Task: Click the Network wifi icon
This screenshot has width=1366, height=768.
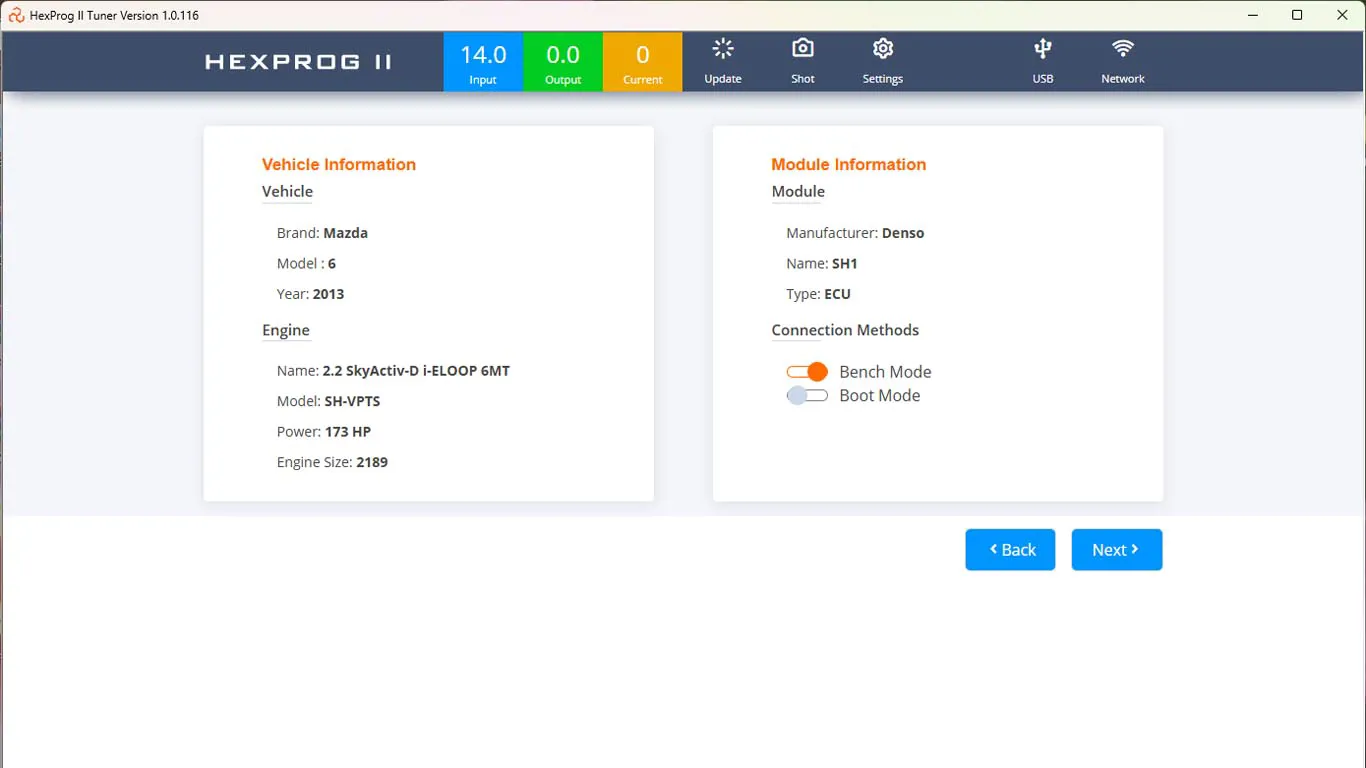Action: pos(1123,48)
